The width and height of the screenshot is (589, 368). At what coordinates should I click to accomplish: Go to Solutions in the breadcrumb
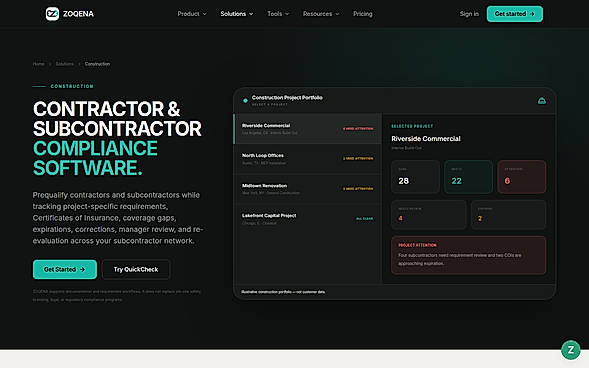pos(65,64)
